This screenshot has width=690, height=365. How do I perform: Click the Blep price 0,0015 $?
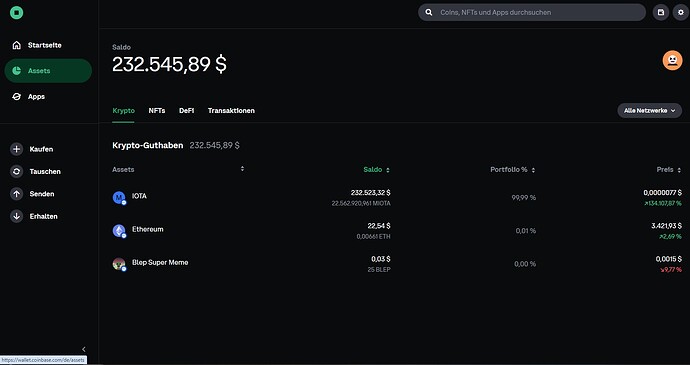(668, 258)
